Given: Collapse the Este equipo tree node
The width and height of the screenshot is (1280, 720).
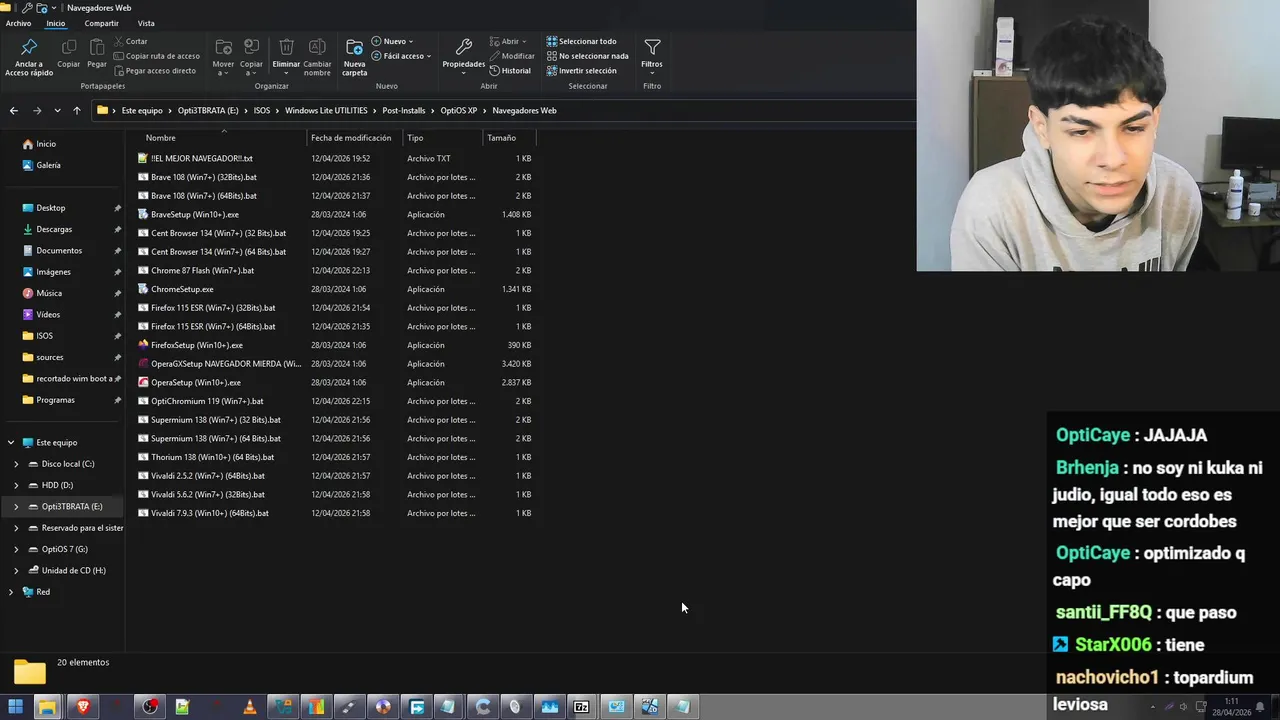Looking at the screenshot, I should 11,442.
